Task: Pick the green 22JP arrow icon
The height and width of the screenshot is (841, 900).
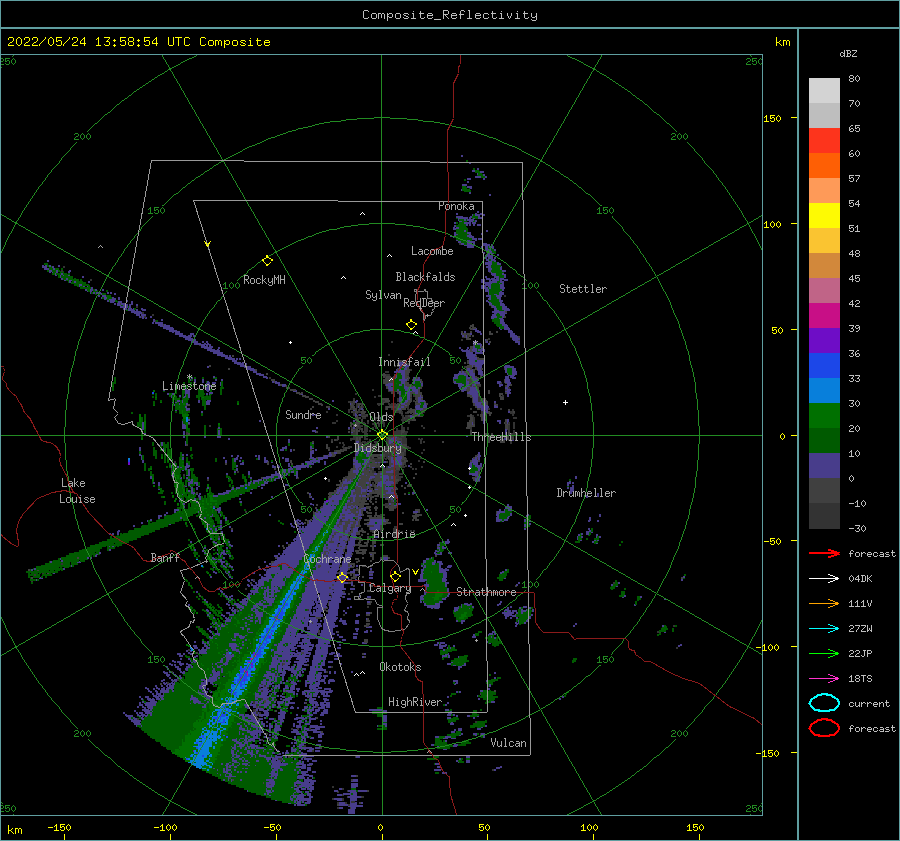Action: coord(824,653)
